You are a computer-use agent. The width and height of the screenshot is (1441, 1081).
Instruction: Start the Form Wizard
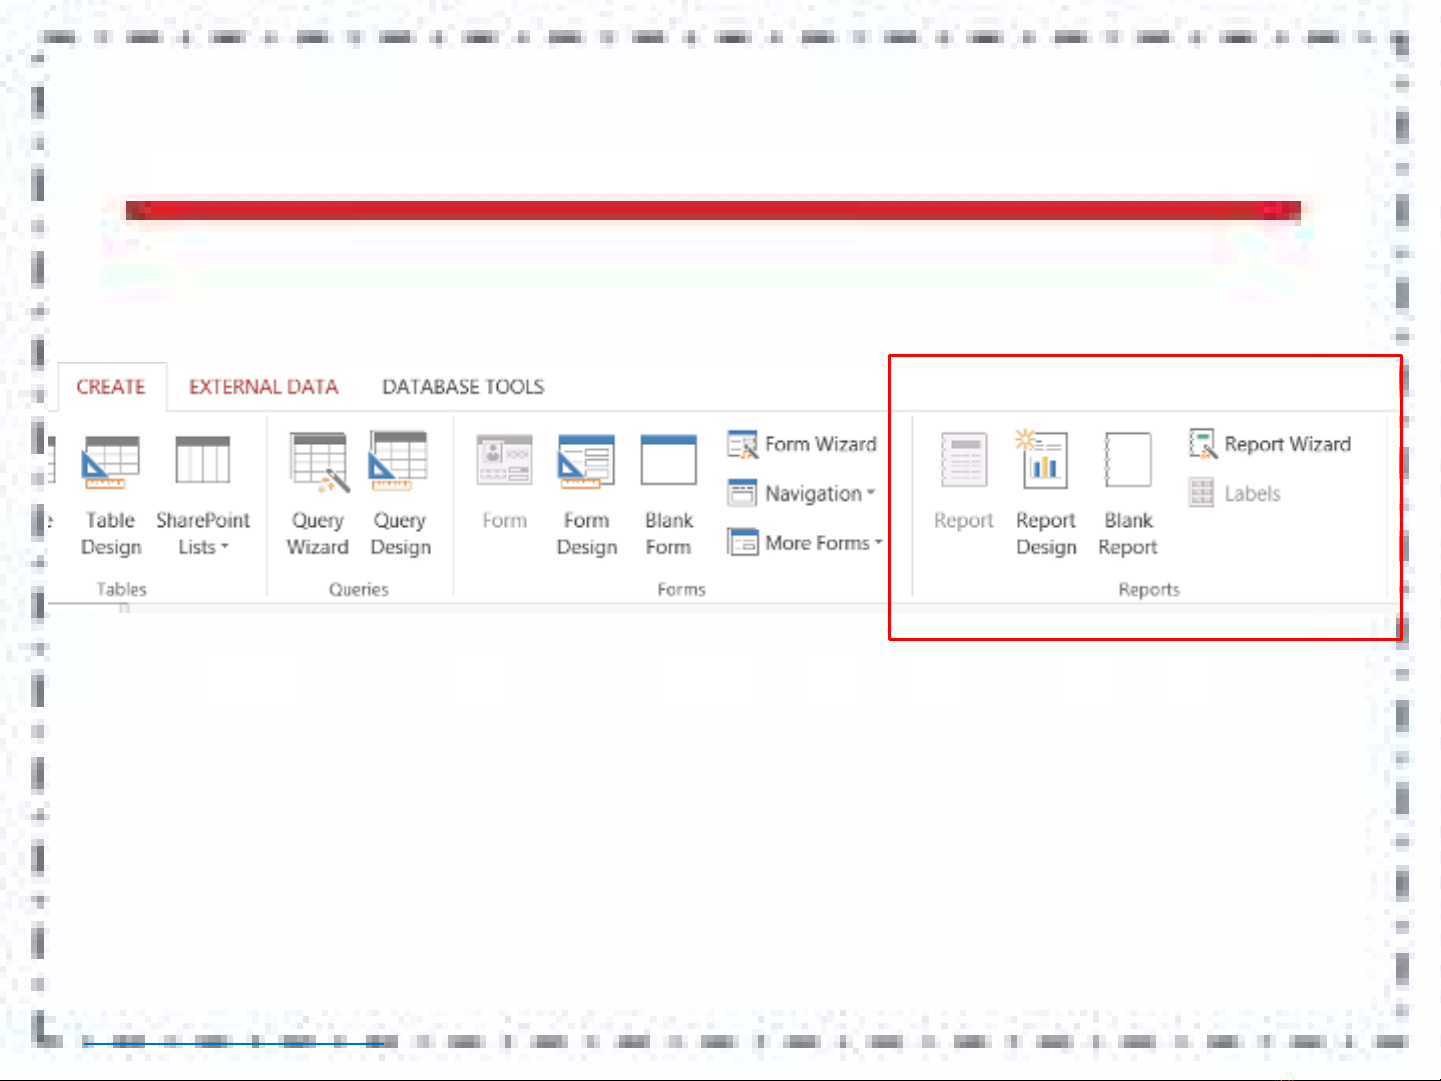pos(802,444)
